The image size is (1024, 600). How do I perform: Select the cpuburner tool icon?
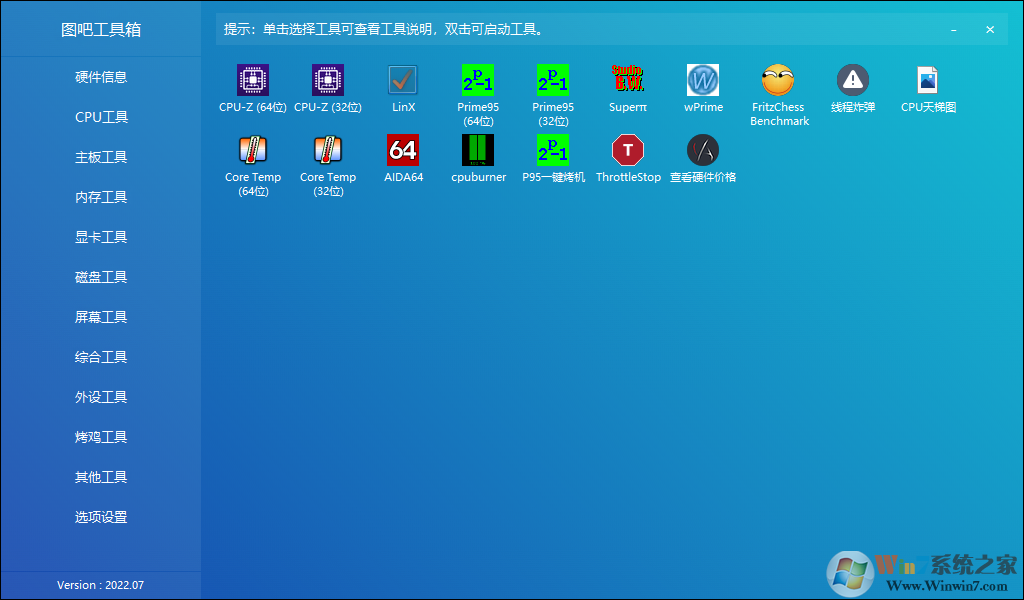click(x=478, y=150)
